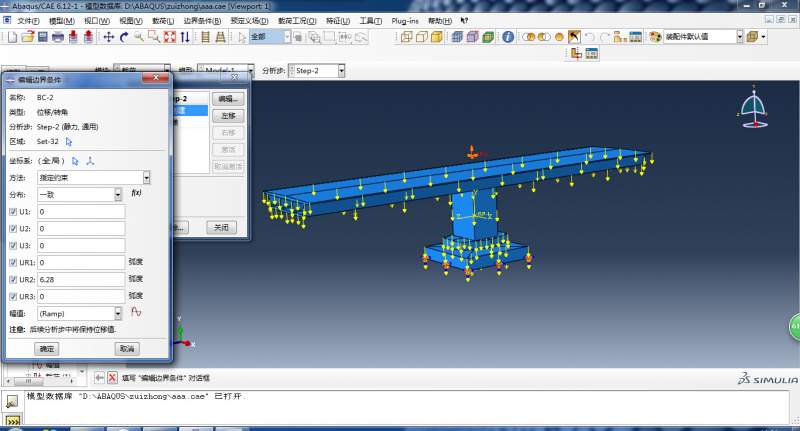Click the 3D compass in the viewport

[x=754, y=108]
